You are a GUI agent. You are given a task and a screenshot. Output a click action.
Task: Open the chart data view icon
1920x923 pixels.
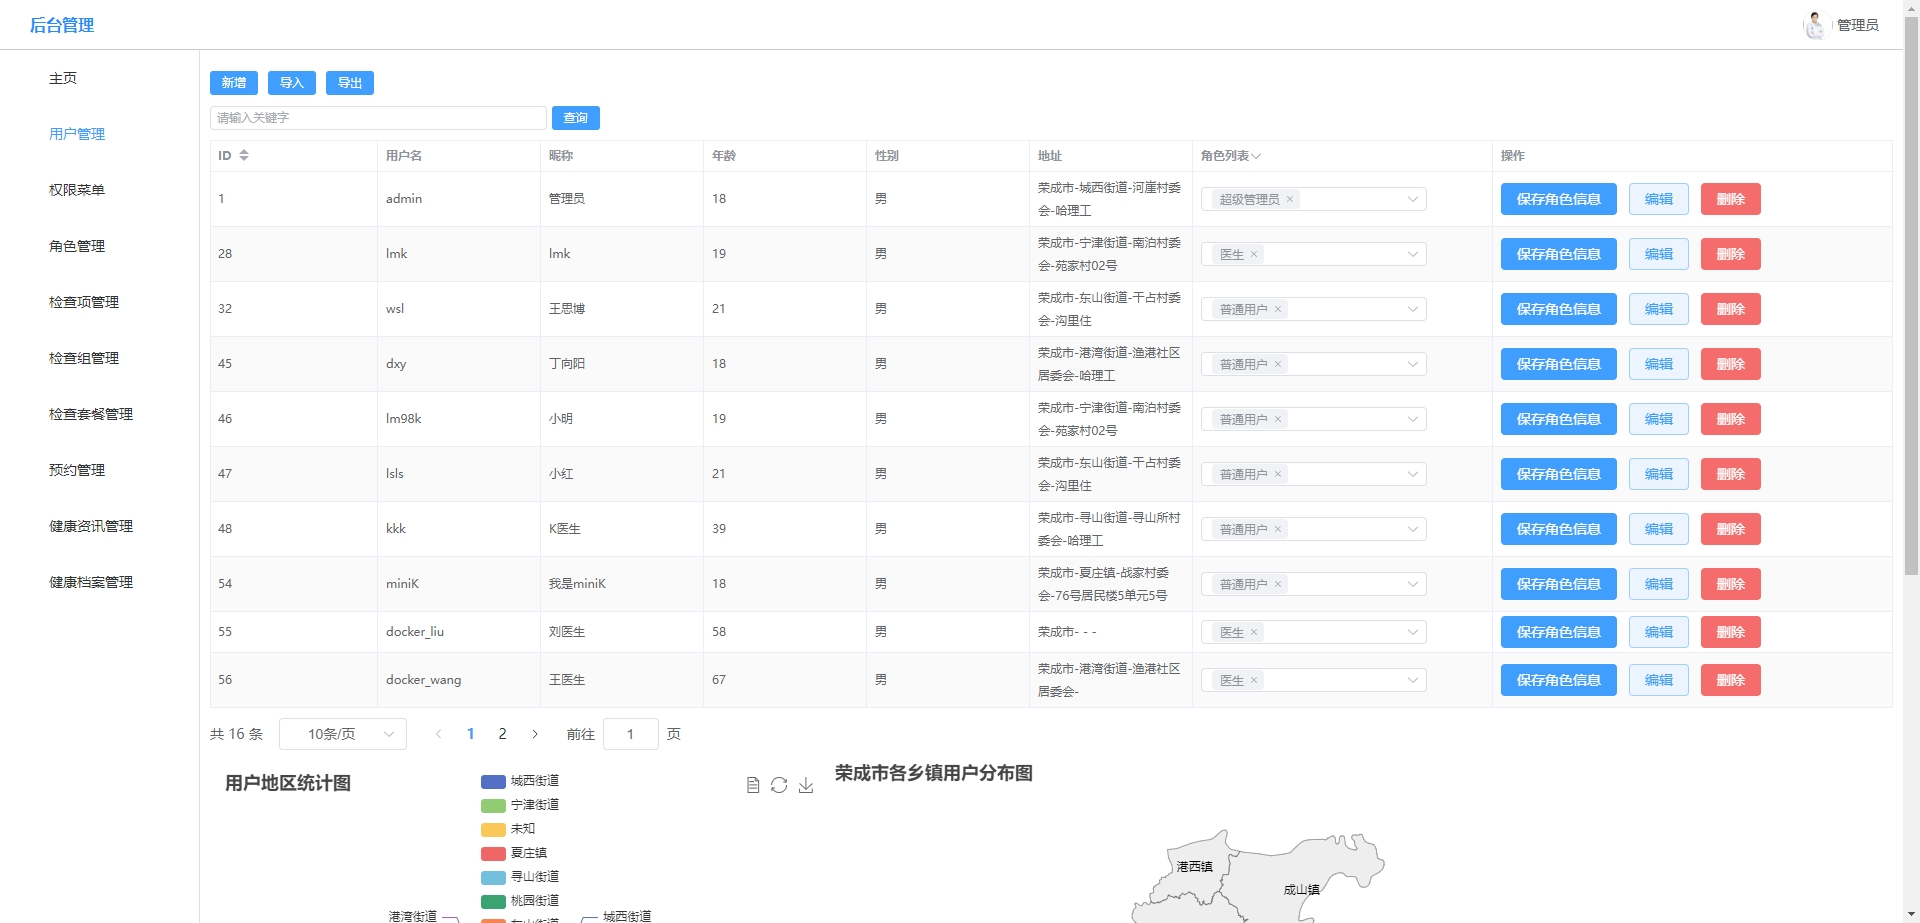(753, 785)
